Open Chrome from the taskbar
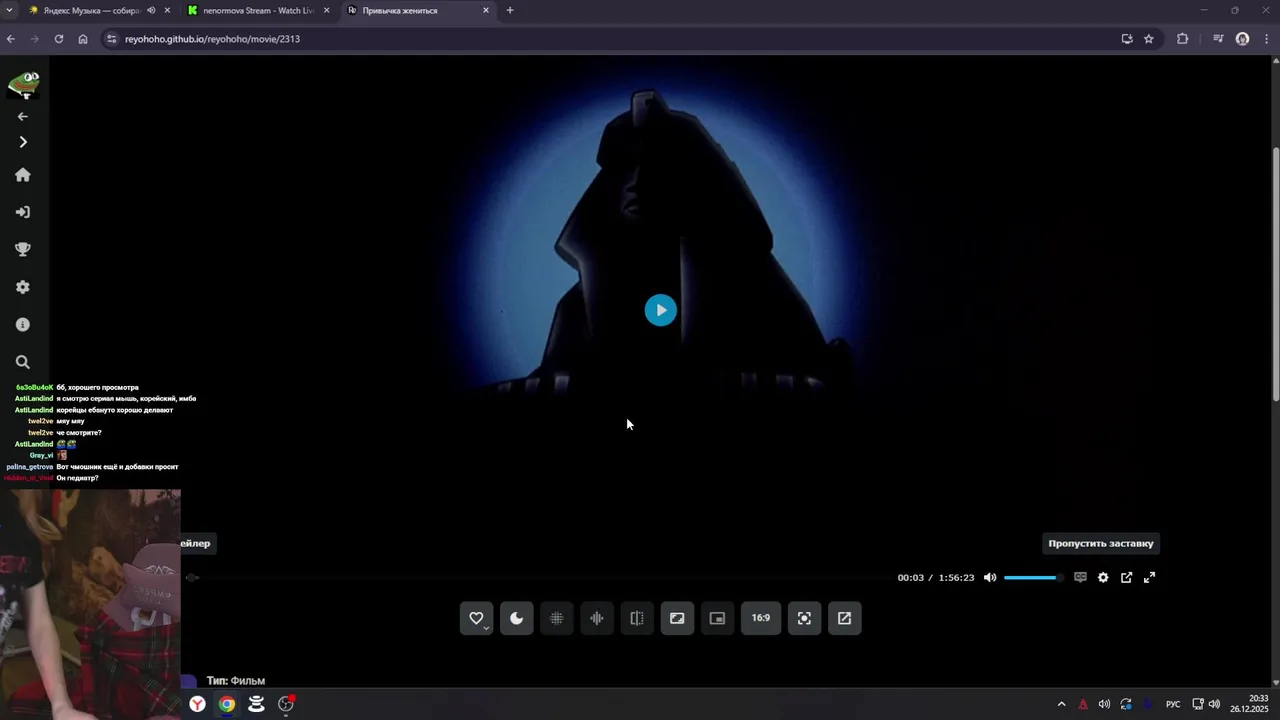 tap(227, 704)
